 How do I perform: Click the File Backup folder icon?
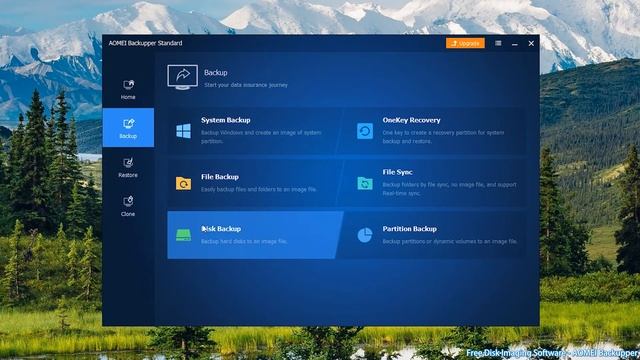pos(184,183)
